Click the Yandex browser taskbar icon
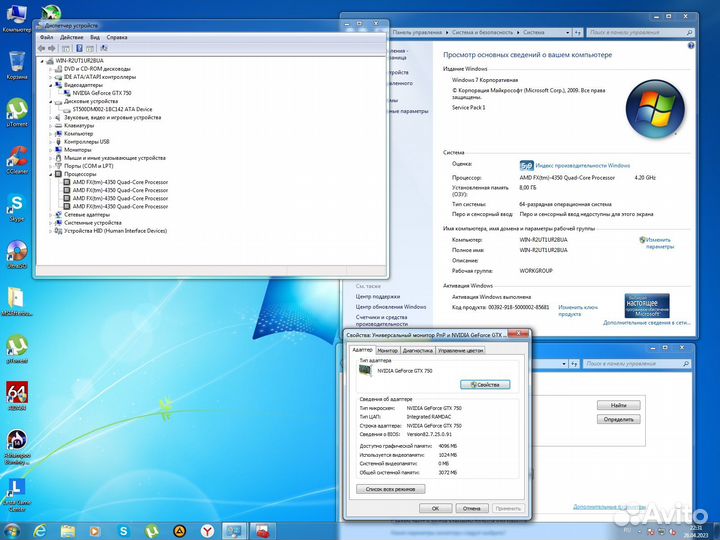 (x=206, y=530)
